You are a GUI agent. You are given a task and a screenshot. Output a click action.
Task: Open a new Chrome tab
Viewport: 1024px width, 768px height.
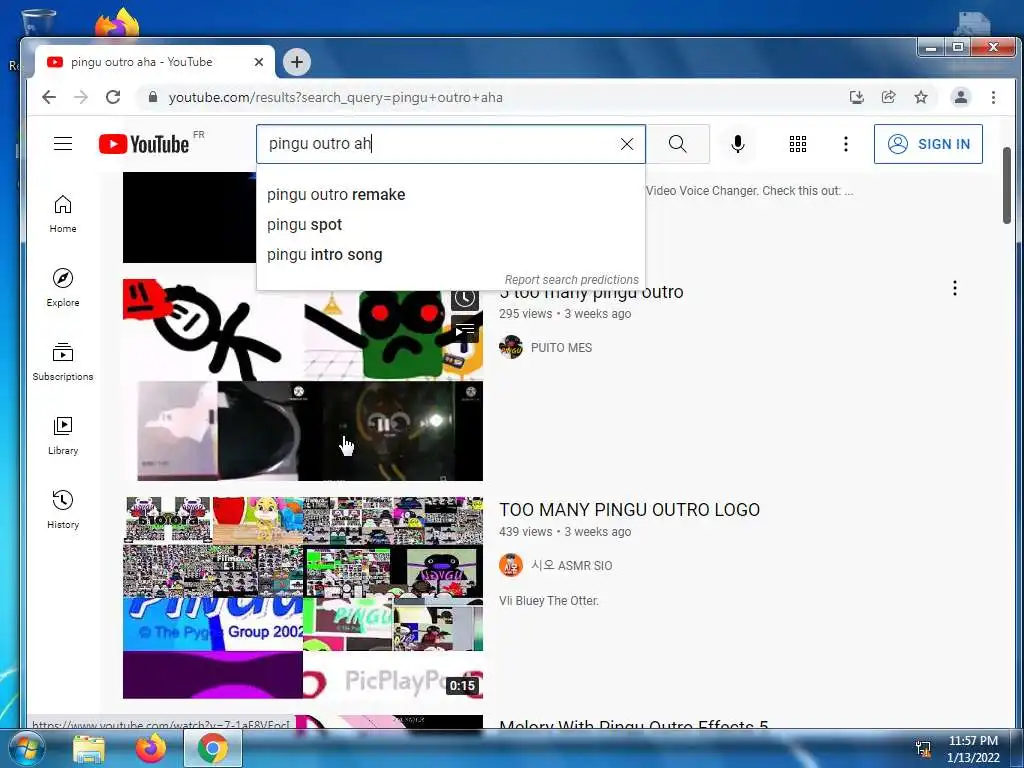(296, 62)
